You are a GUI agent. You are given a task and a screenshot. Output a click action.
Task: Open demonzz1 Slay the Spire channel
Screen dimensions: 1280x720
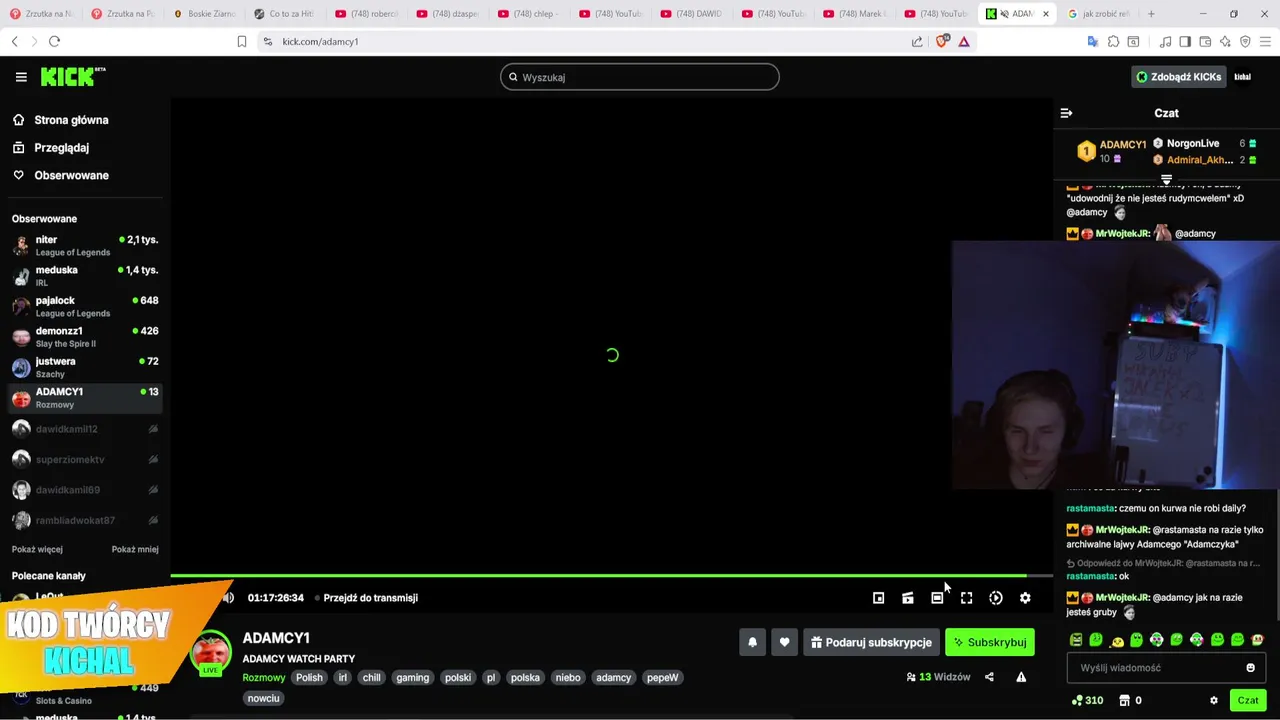(x=85, y=337)
